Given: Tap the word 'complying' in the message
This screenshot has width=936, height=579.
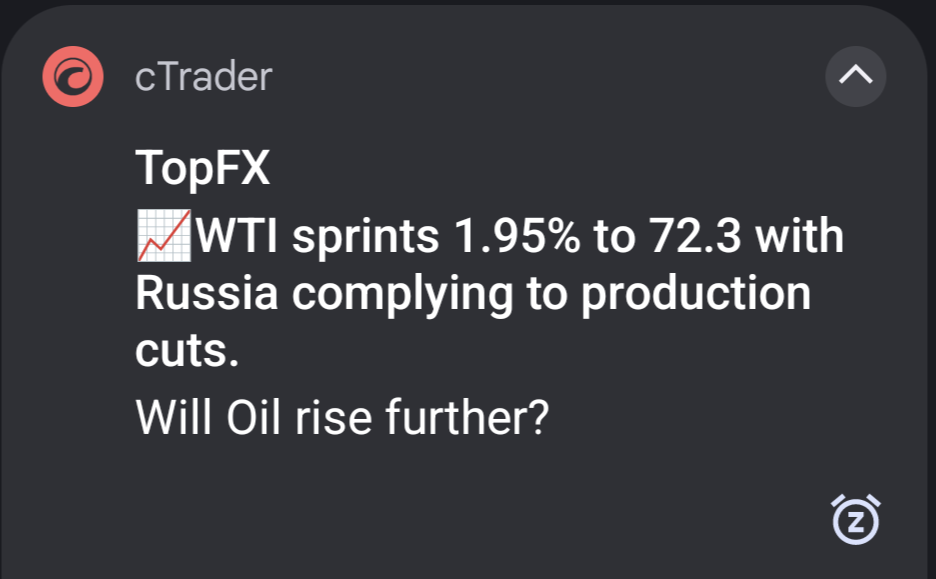Looking at the screenshot, I should click(x=402, y=295).
